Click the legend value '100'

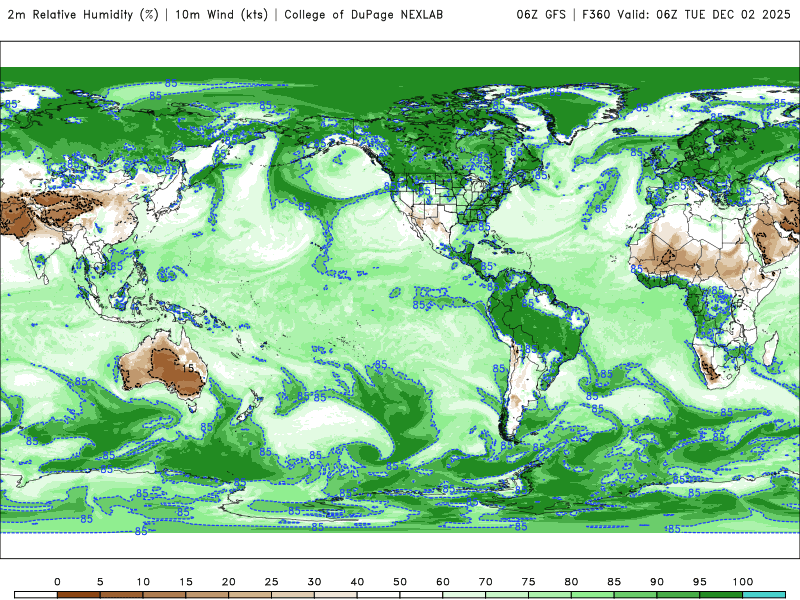(x=743, y=582)
